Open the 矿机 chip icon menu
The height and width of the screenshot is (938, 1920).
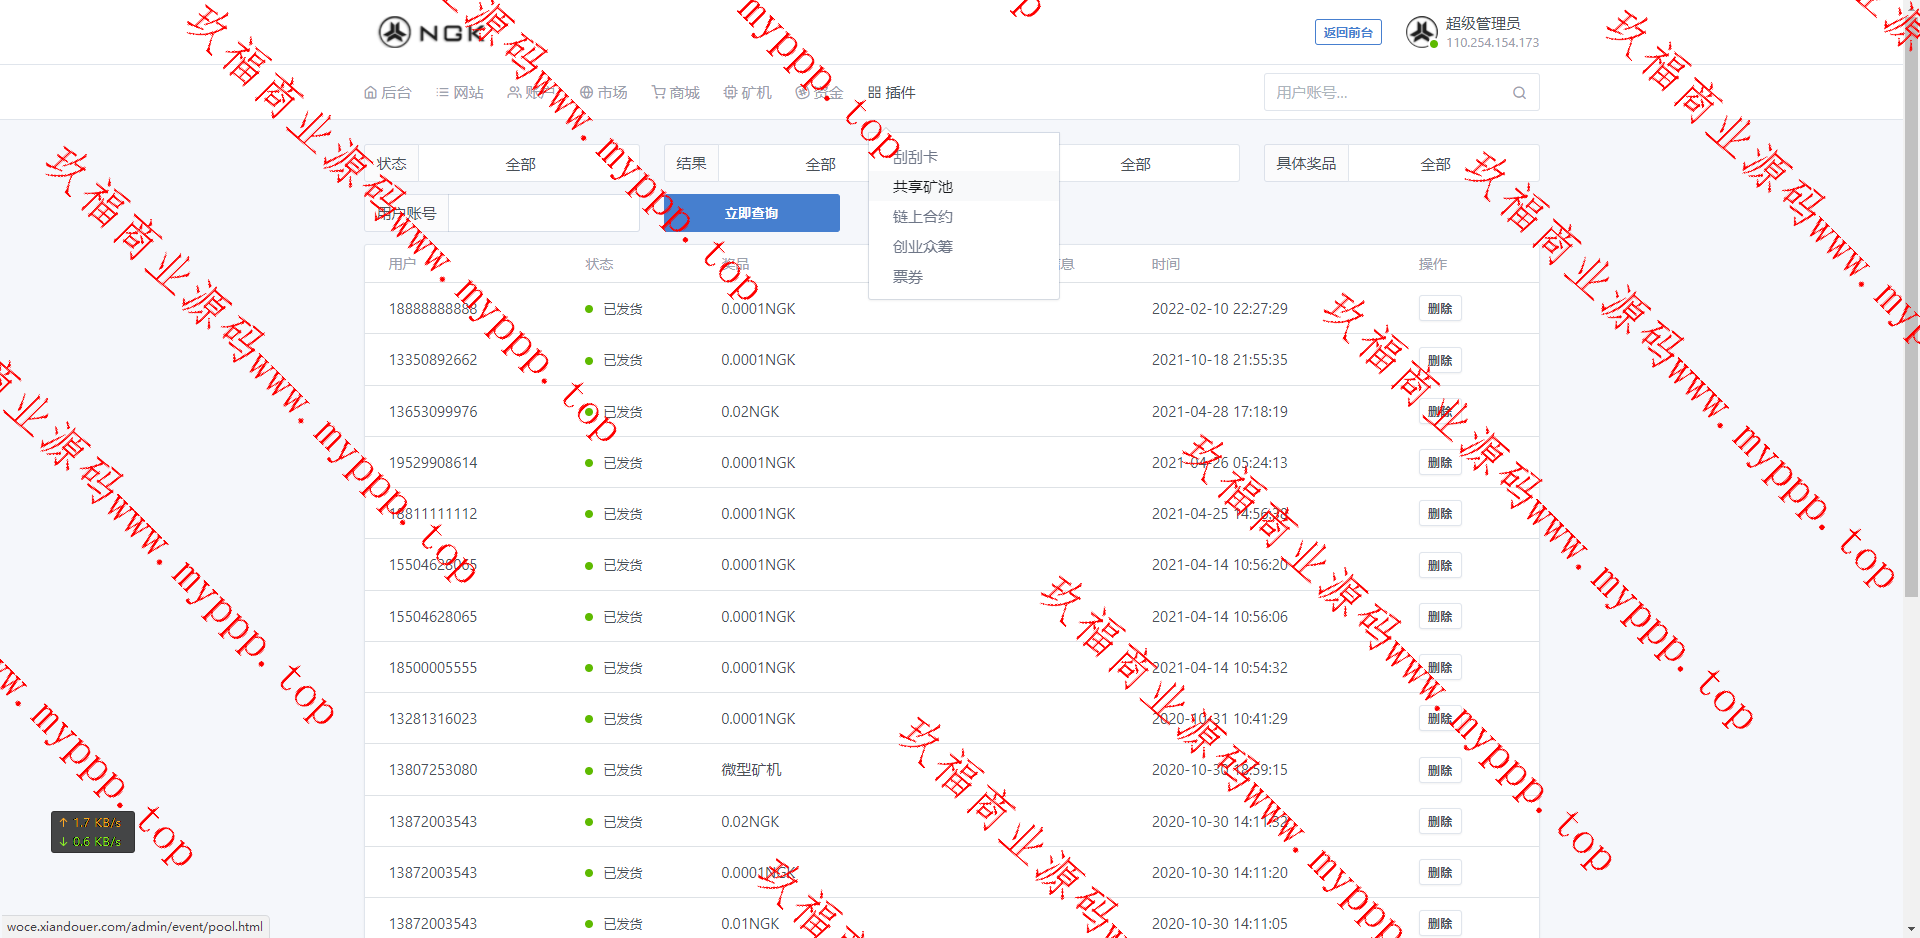click(748, 92)
